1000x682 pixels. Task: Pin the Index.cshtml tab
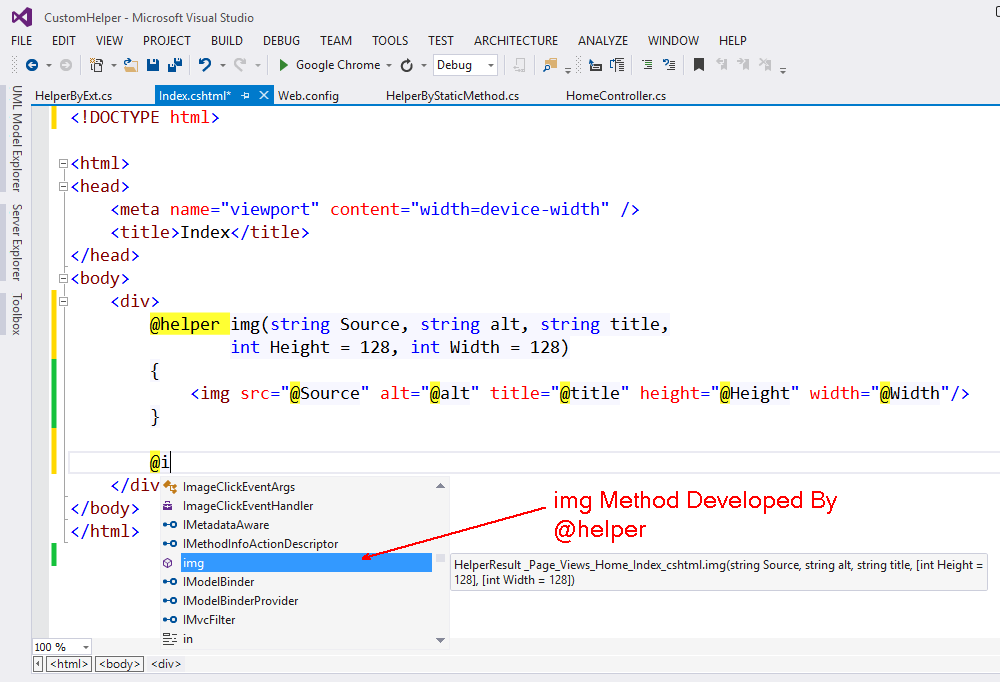click(246, 95)
